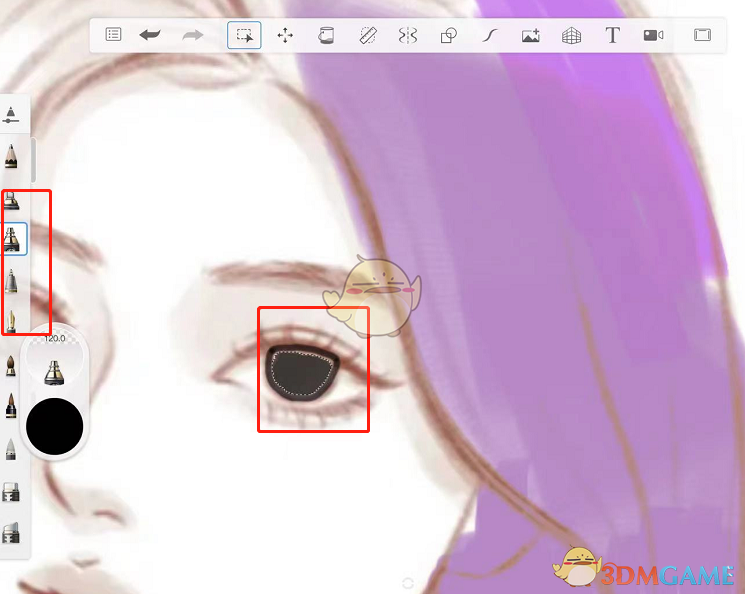Undo the last stroke
Image resolution: width=745 pixels, height=594 pixels.
tap(150, 35)
